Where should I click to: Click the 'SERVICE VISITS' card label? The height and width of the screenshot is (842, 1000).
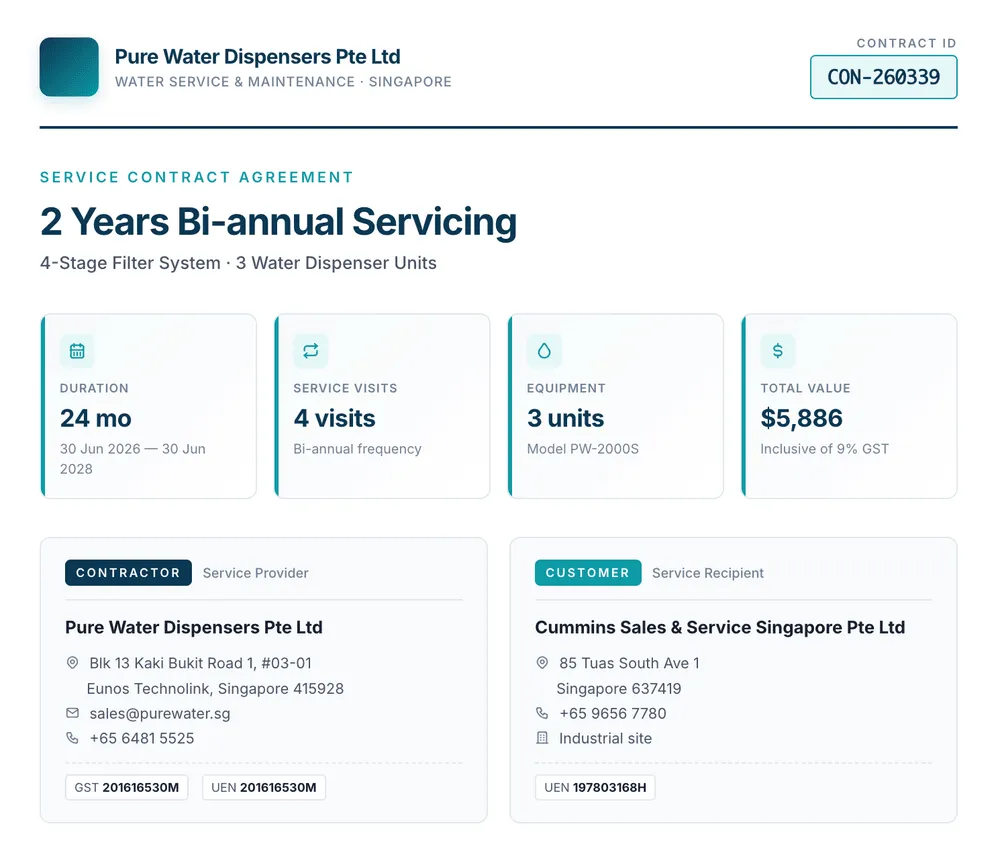click(345, 388)
